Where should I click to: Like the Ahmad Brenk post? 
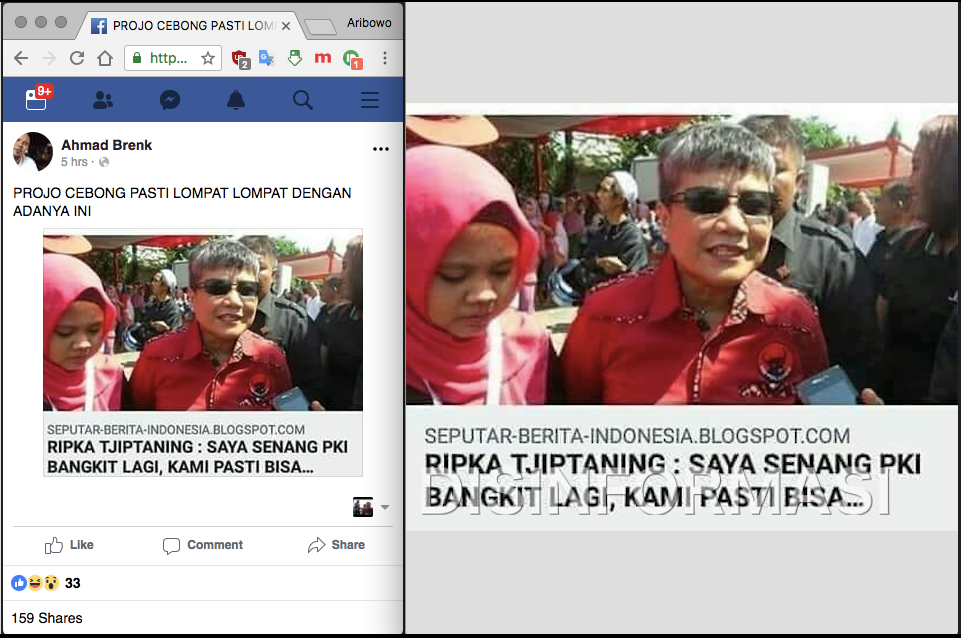pyautogui.click(x=69, y=545)
